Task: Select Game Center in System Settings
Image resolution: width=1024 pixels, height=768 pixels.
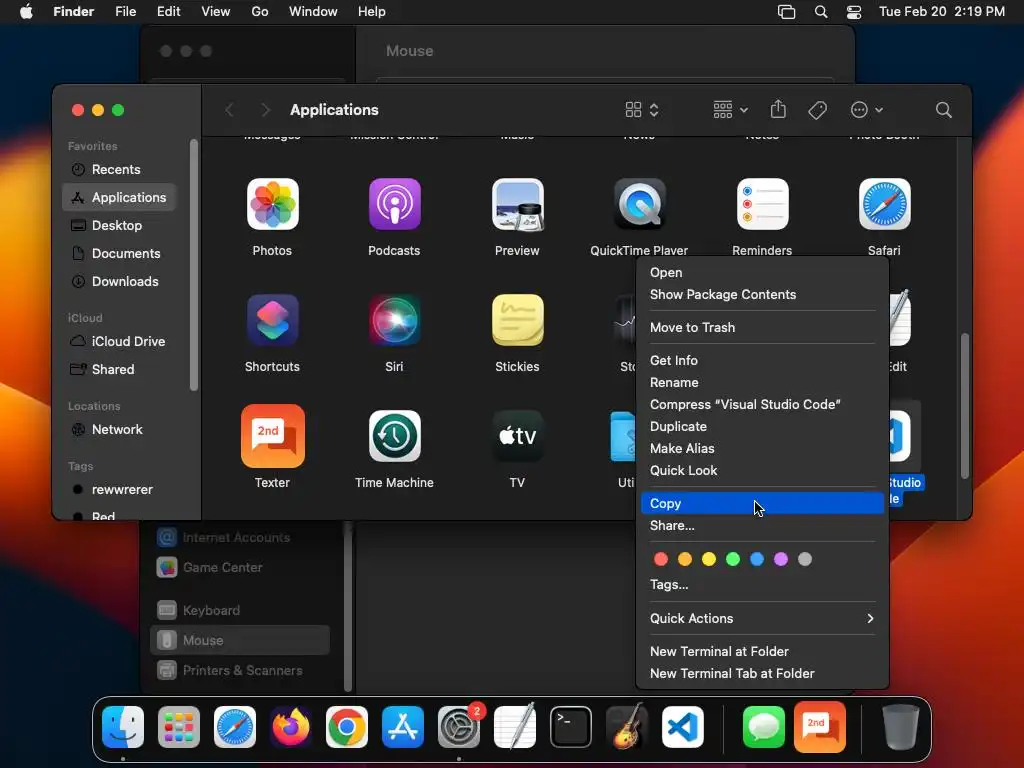Action: pyautogui.click(x=240, y=568)
